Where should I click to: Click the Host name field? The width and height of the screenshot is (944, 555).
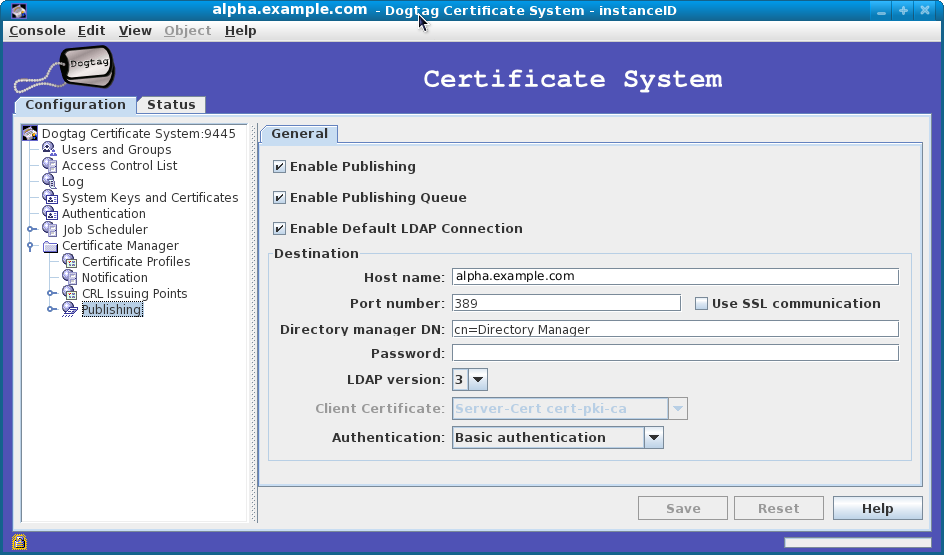point(675,276)
